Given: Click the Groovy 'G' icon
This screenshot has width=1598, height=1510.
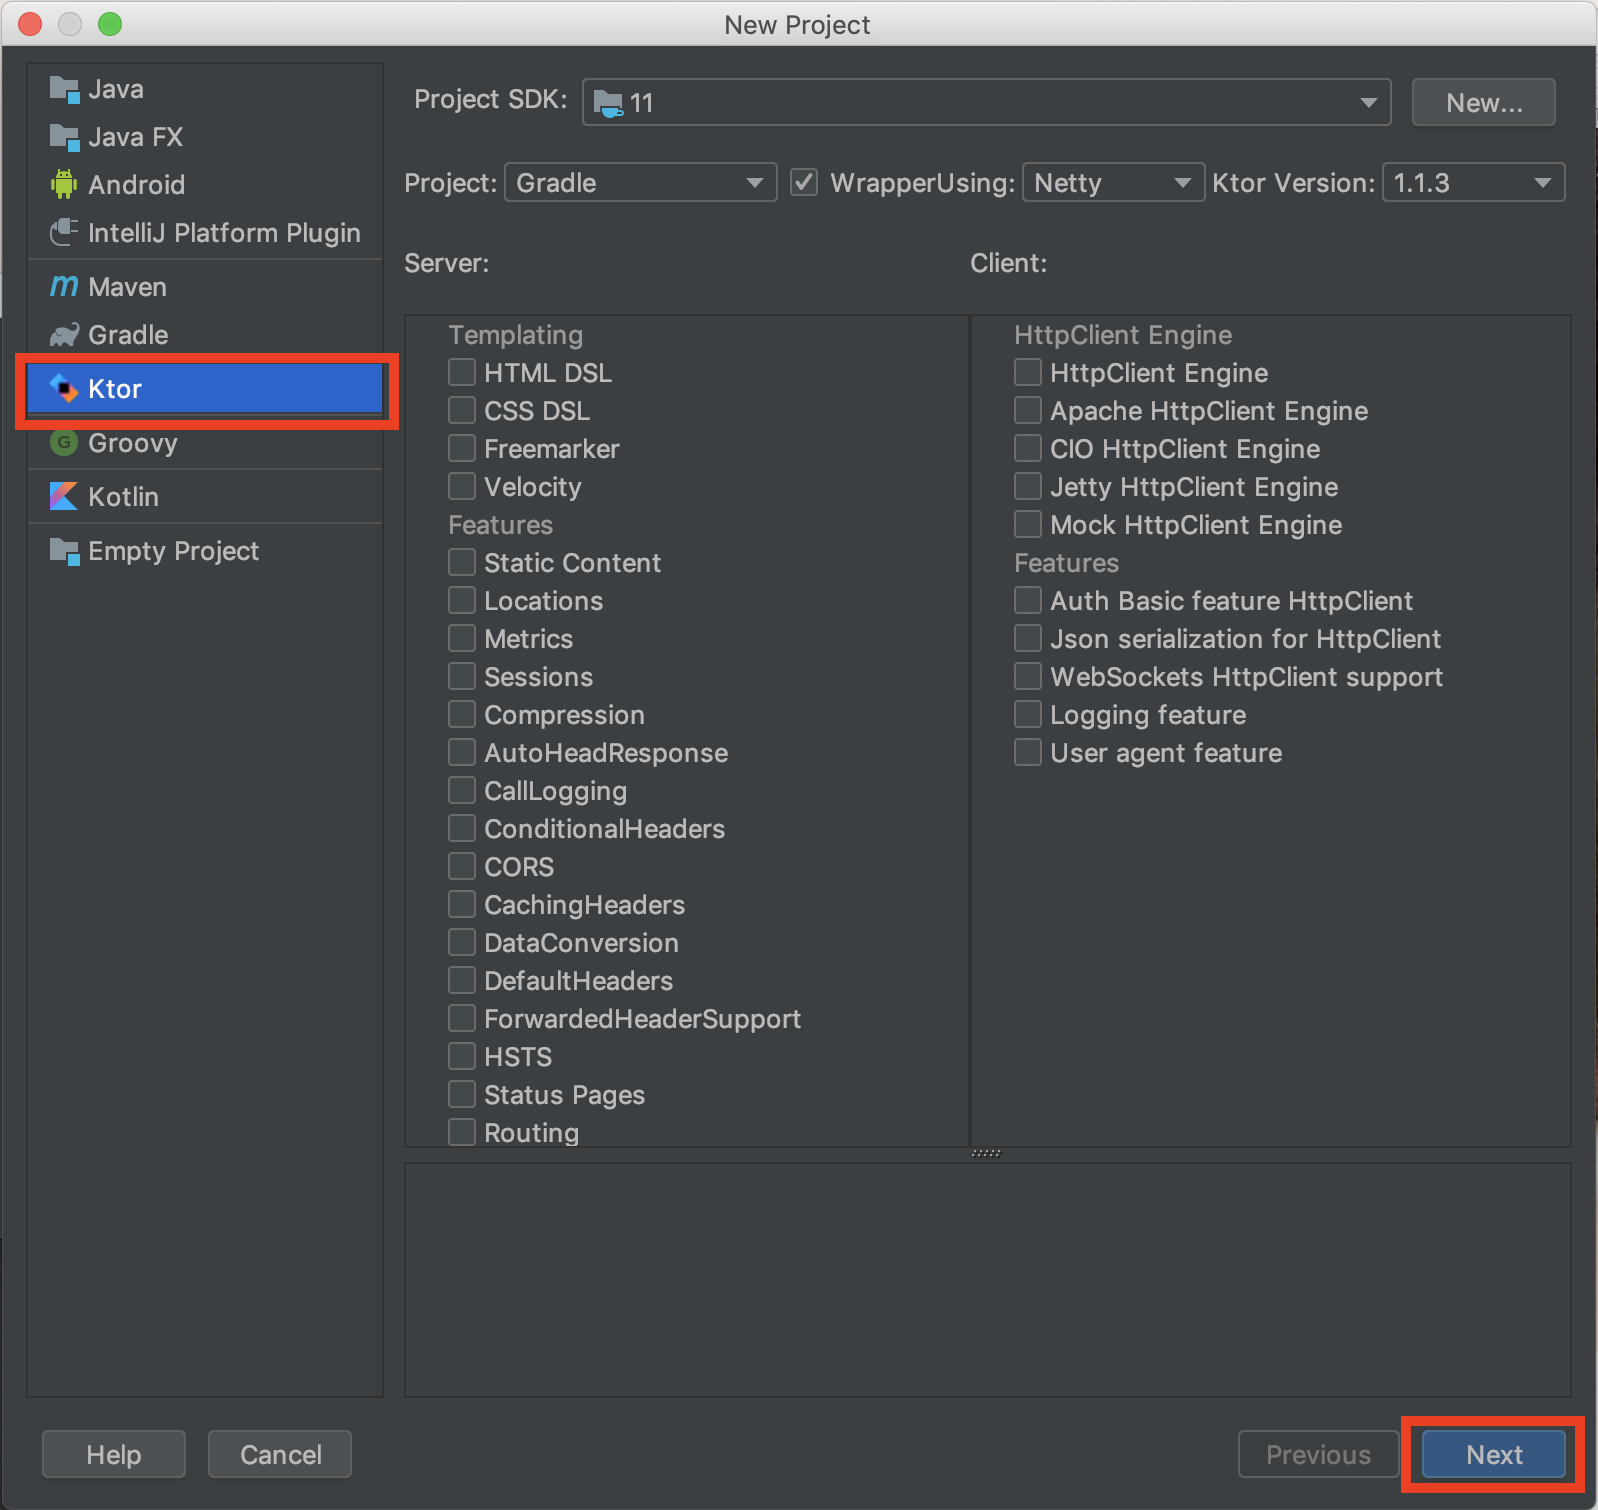Looking at the screenshot, I should coord(64,442).
